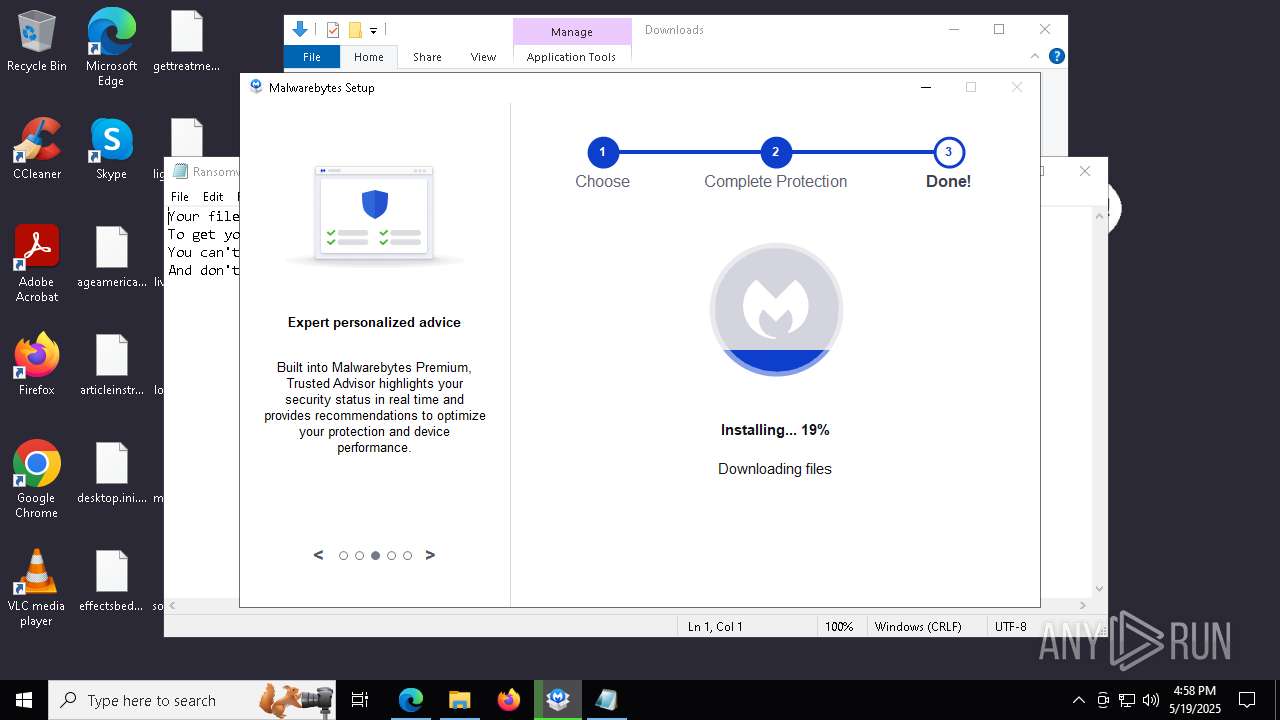Image resolution: width=1280 pixels, height=720 pixels.
Task: Switch to the Notepad taskbar icon
Action: [x=607, y=700]
